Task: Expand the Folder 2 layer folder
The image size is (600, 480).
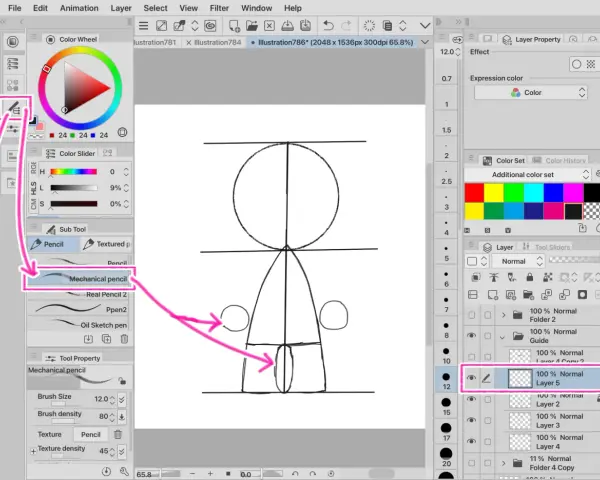Action: pos(504,315)
